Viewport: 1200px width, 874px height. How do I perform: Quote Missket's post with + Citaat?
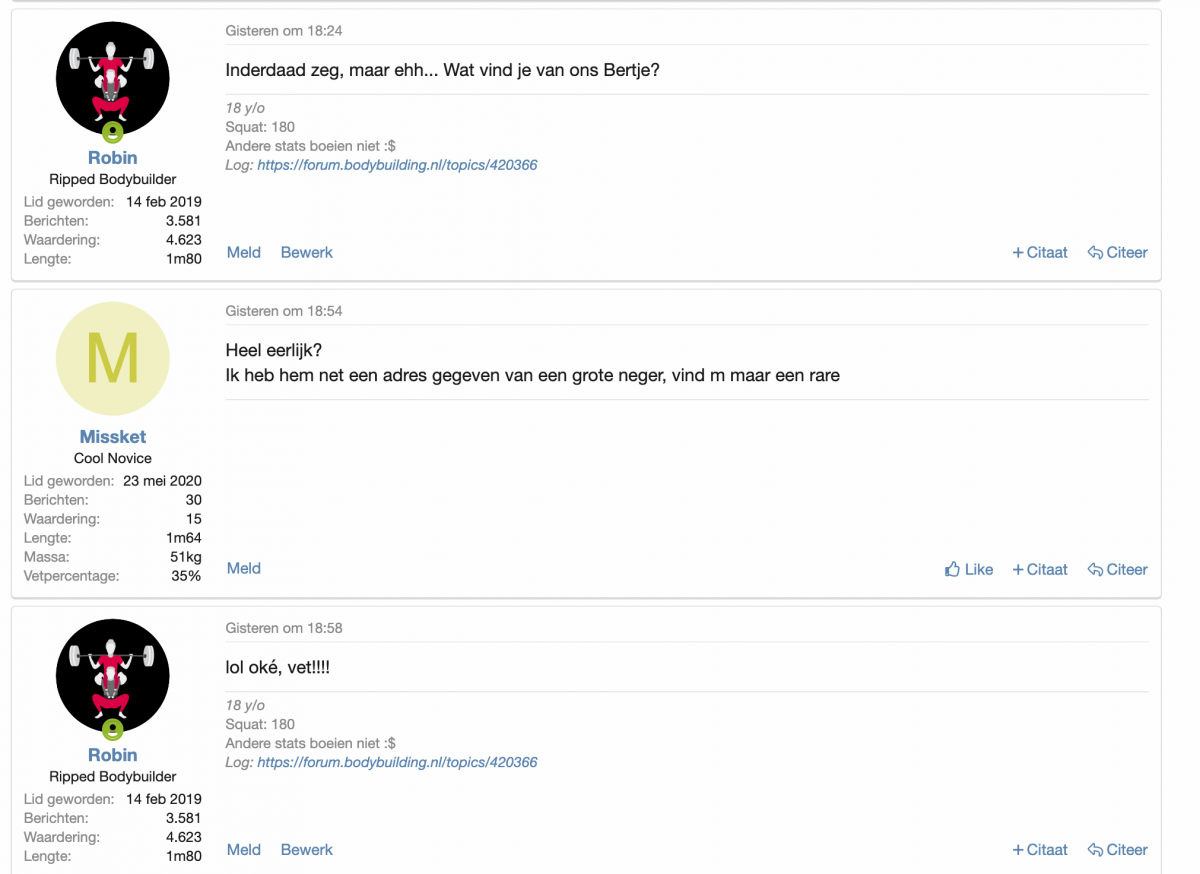(1040, 569)
